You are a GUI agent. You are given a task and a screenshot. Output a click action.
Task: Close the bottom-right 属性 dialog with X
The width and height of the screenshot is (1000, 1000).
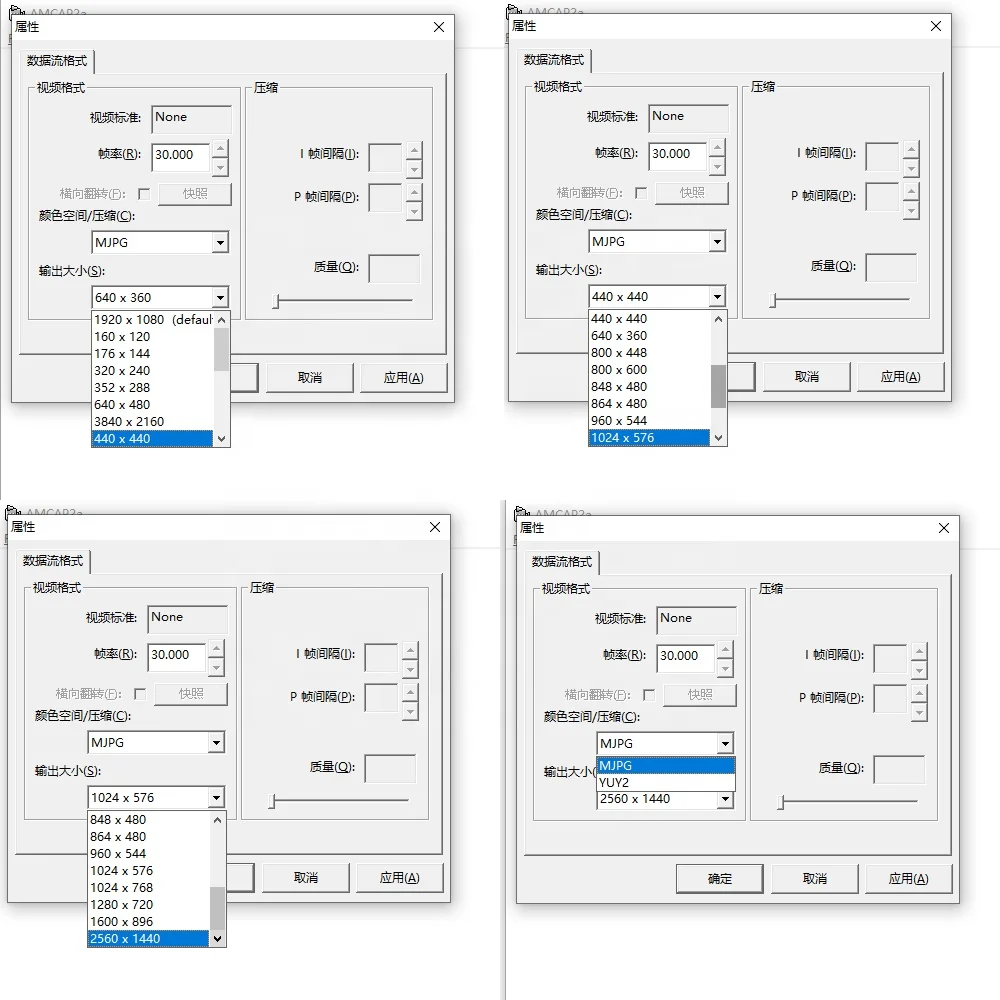point(944,528)
